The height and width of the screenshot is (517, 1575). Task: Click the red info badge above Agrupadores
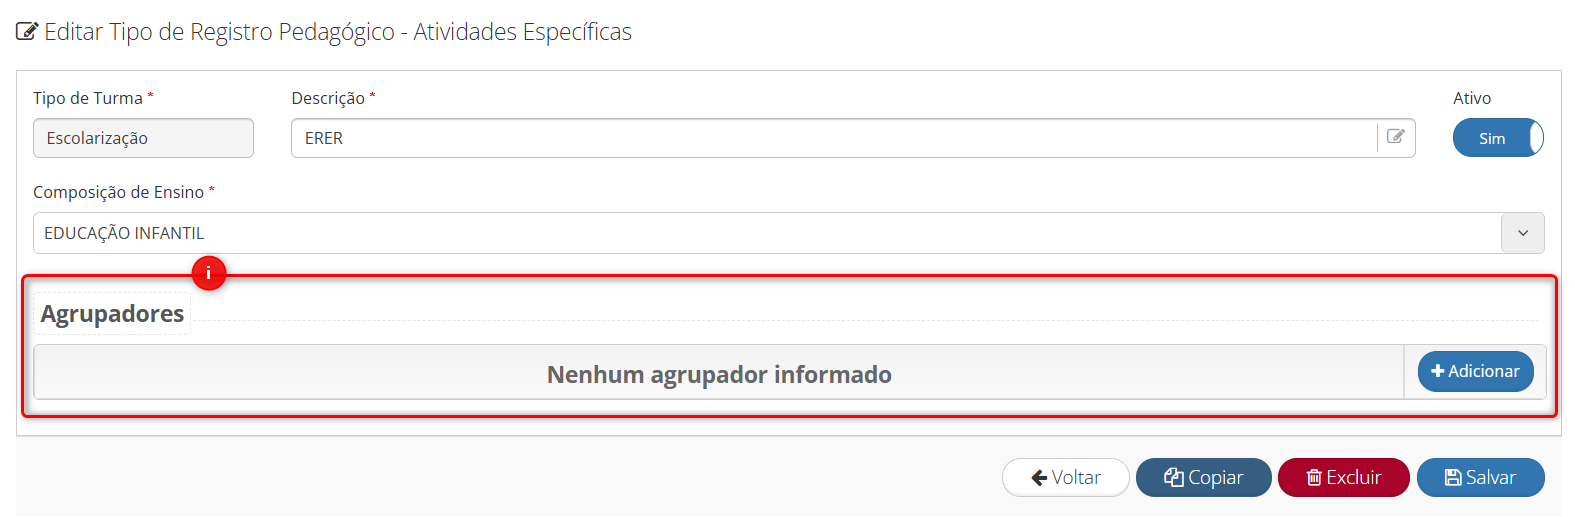(x=209, y=272)
